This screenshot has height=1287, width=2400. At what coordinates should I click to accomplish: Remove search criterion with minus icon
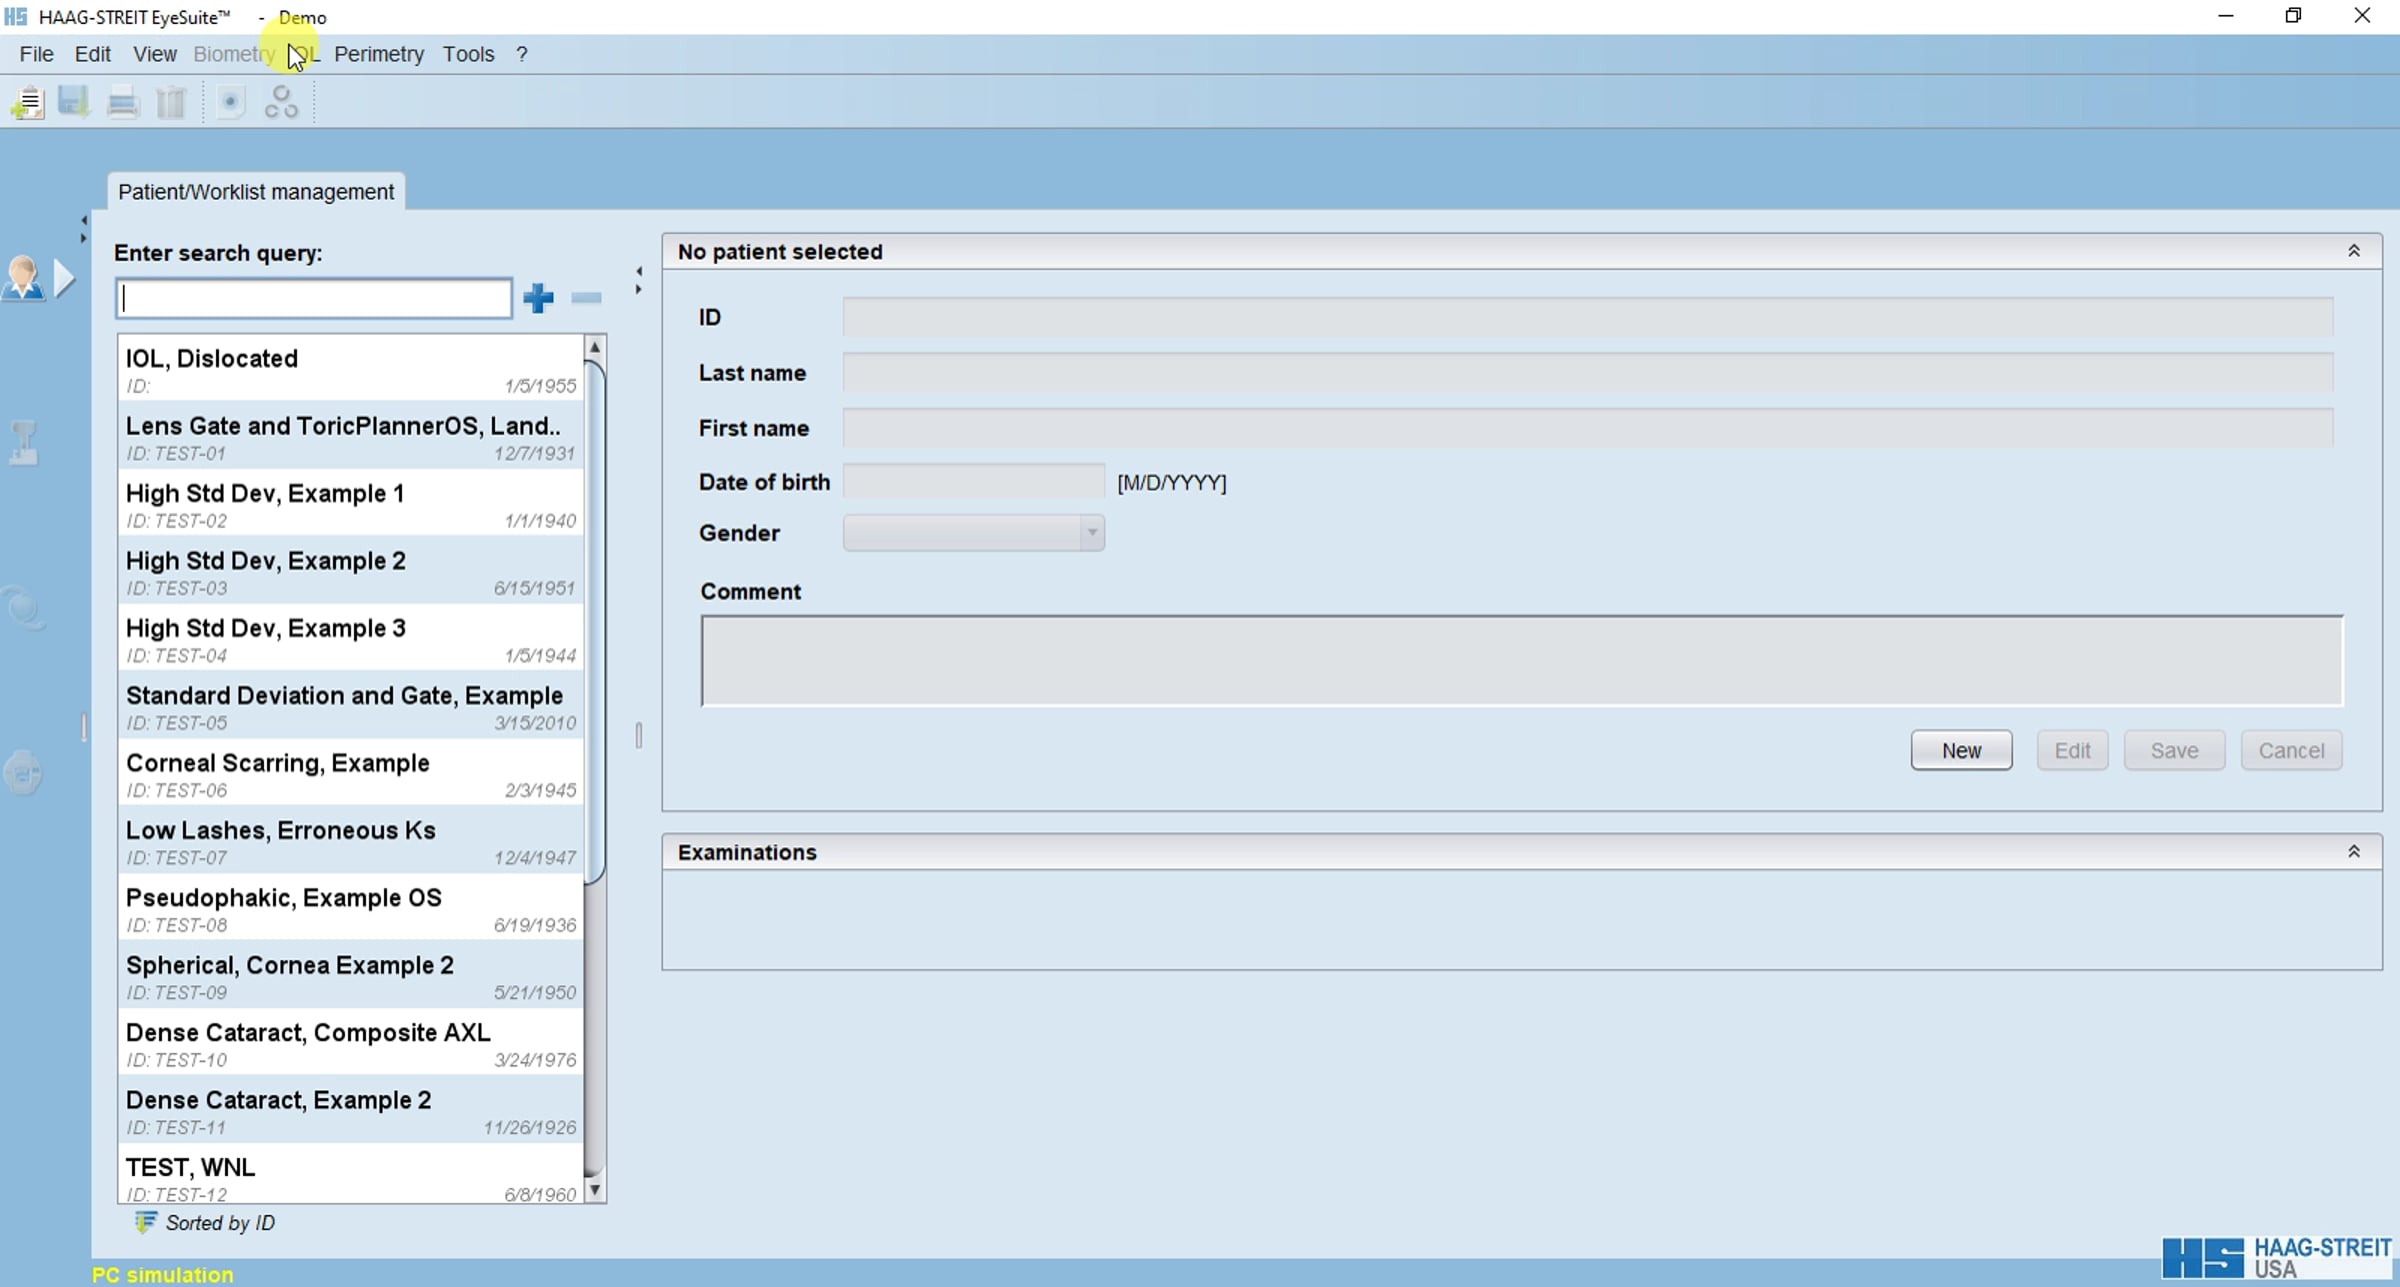(x=586, y=298)
